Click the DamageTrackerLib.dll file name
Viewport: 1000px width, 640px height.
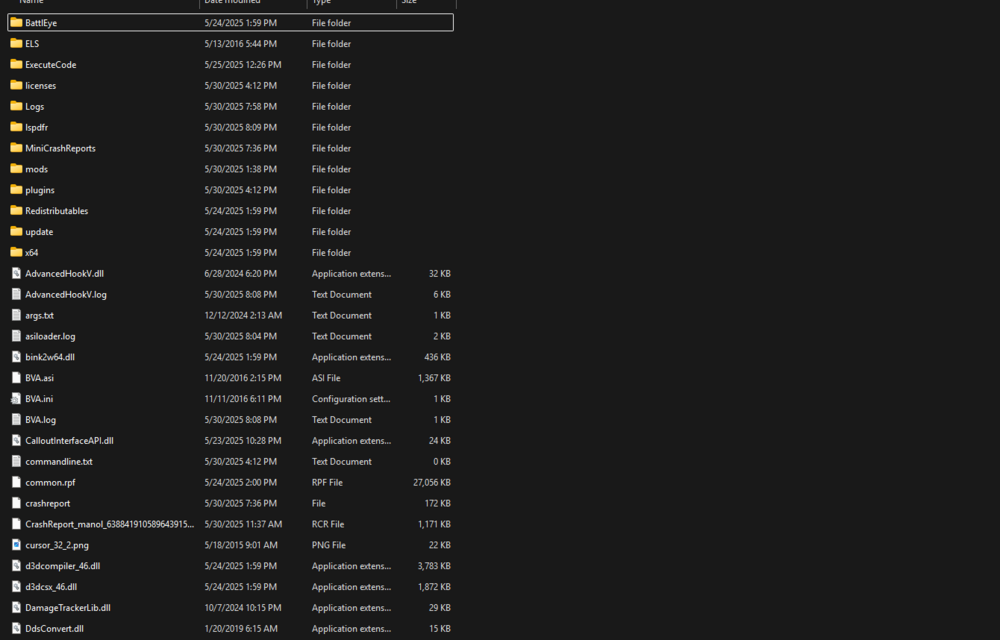[x=68, y=608]
